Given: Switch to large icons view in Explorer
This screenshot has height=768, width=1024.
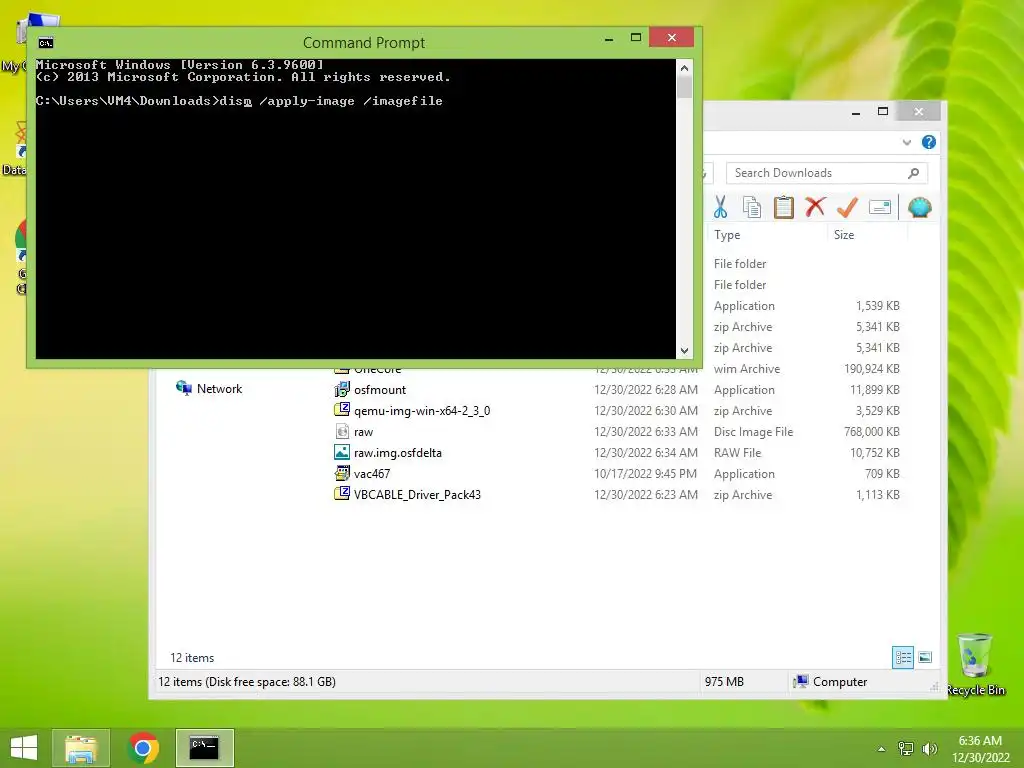Looking at the screenshot, I should point(925,657).
